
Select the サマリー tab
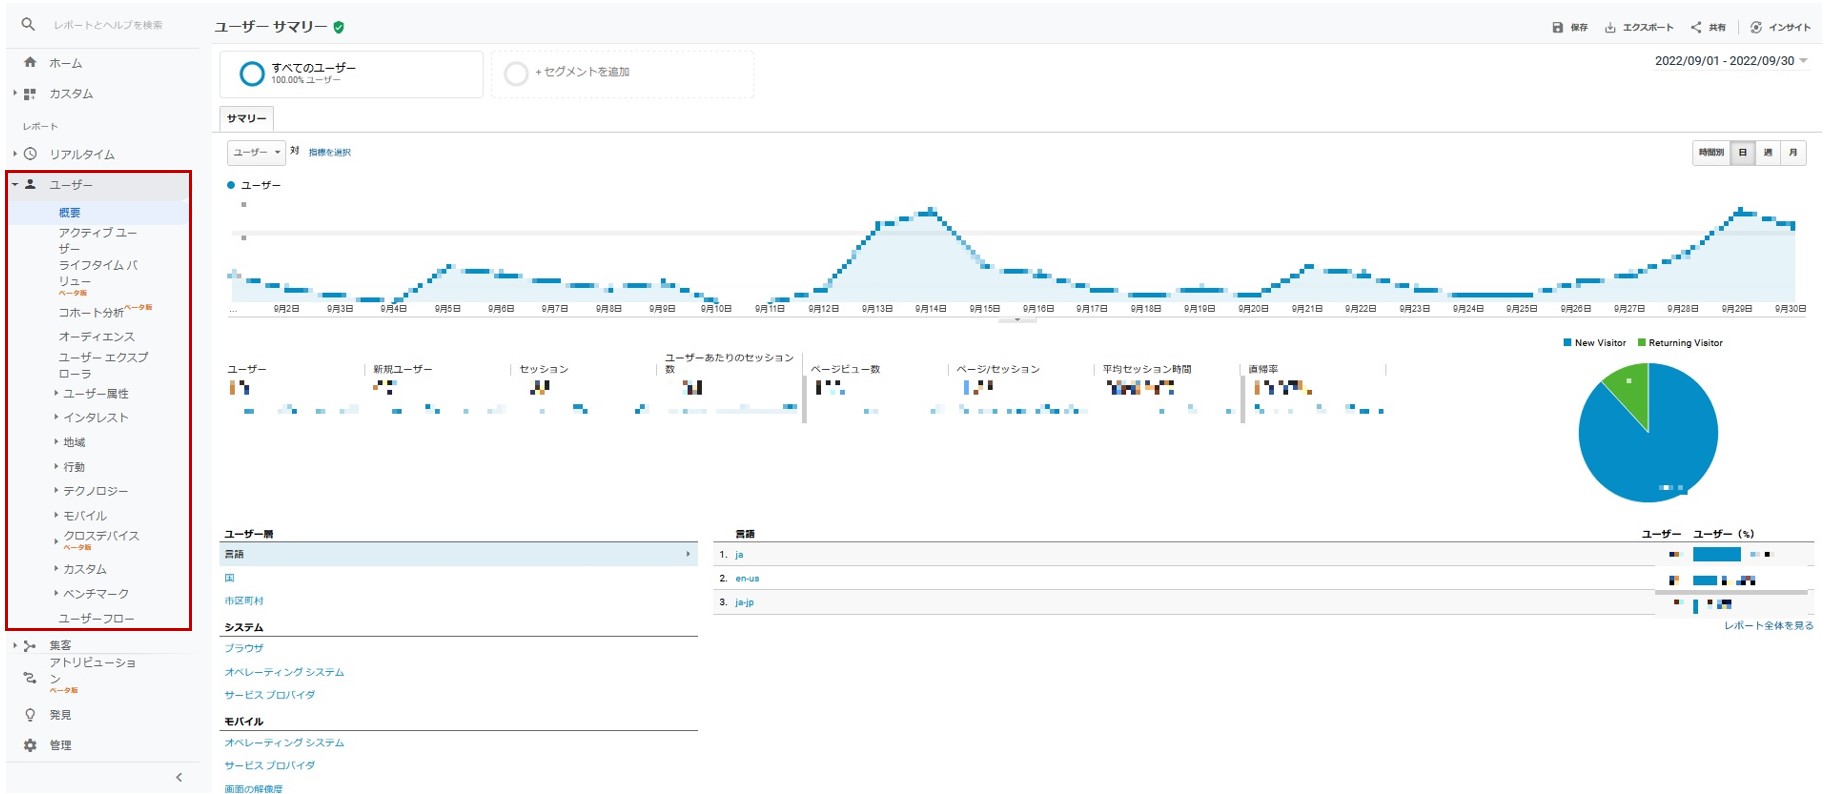(x=246, y=119)
